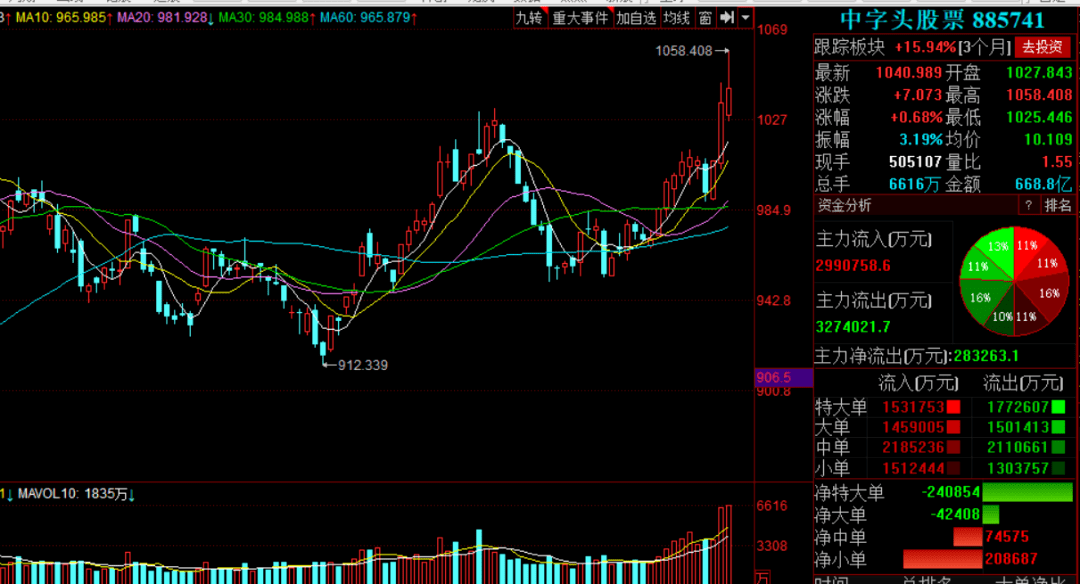The height and width of the screenshot is (584, 1080).
Task: Click the latest price 1040.989 value
Action: (x=908, y=72)
